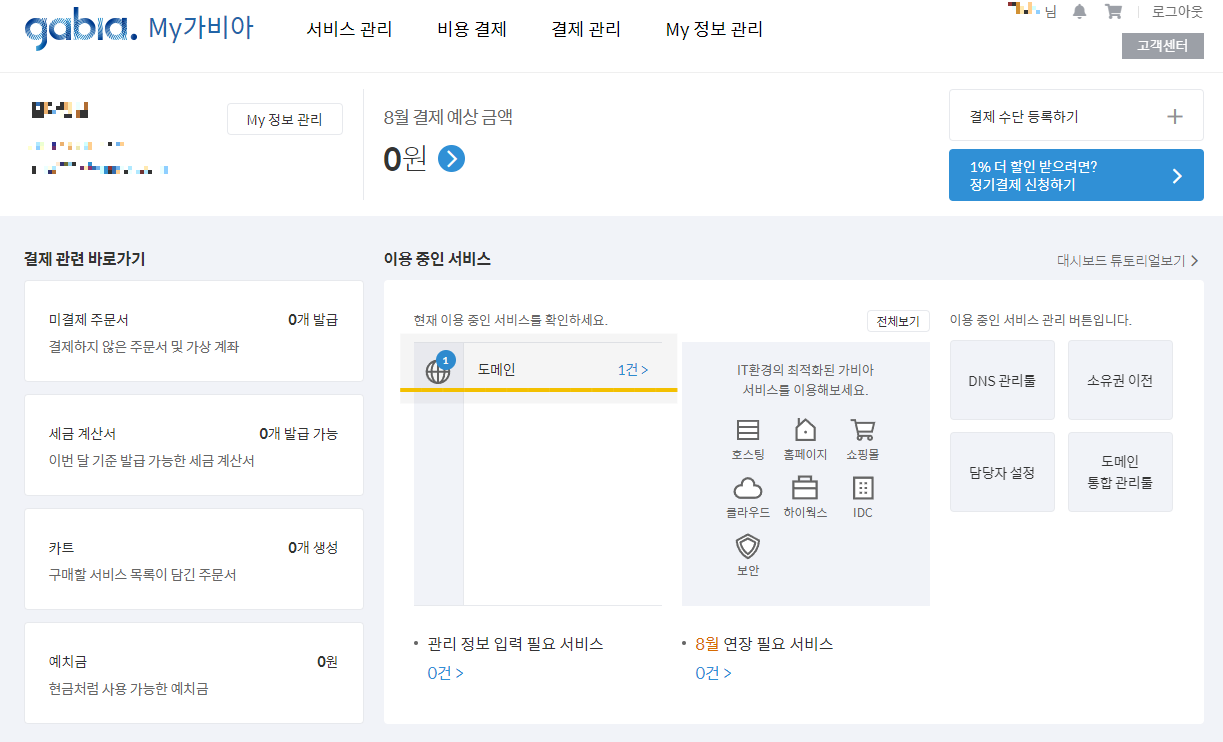The height and width of the screenshot is (742, 1223).
Task: Open the 홈페이지 service icon
Action: (805, 430)
